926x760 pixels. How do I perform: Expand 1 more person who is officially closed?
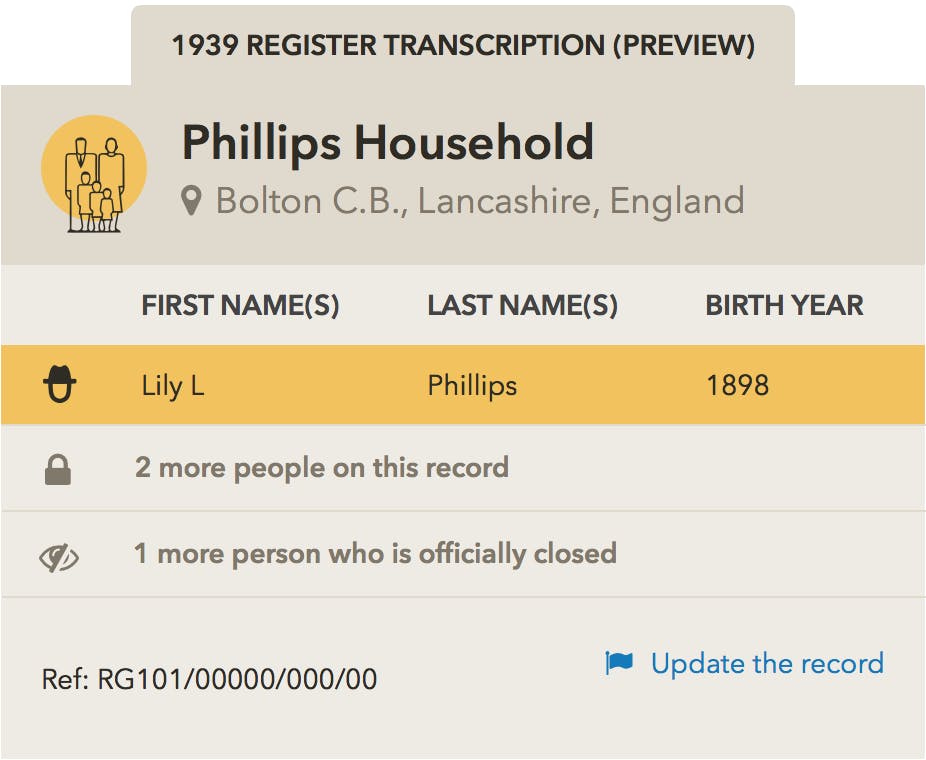(x=376, y=554)
